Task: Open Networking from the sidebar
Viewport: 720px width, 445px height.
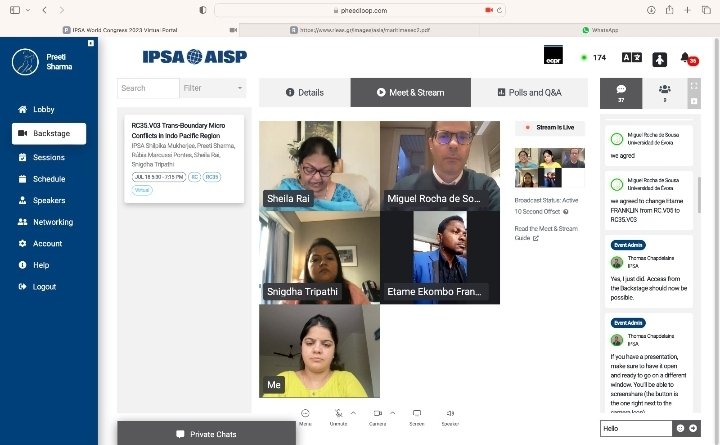Action: (45, 222)
